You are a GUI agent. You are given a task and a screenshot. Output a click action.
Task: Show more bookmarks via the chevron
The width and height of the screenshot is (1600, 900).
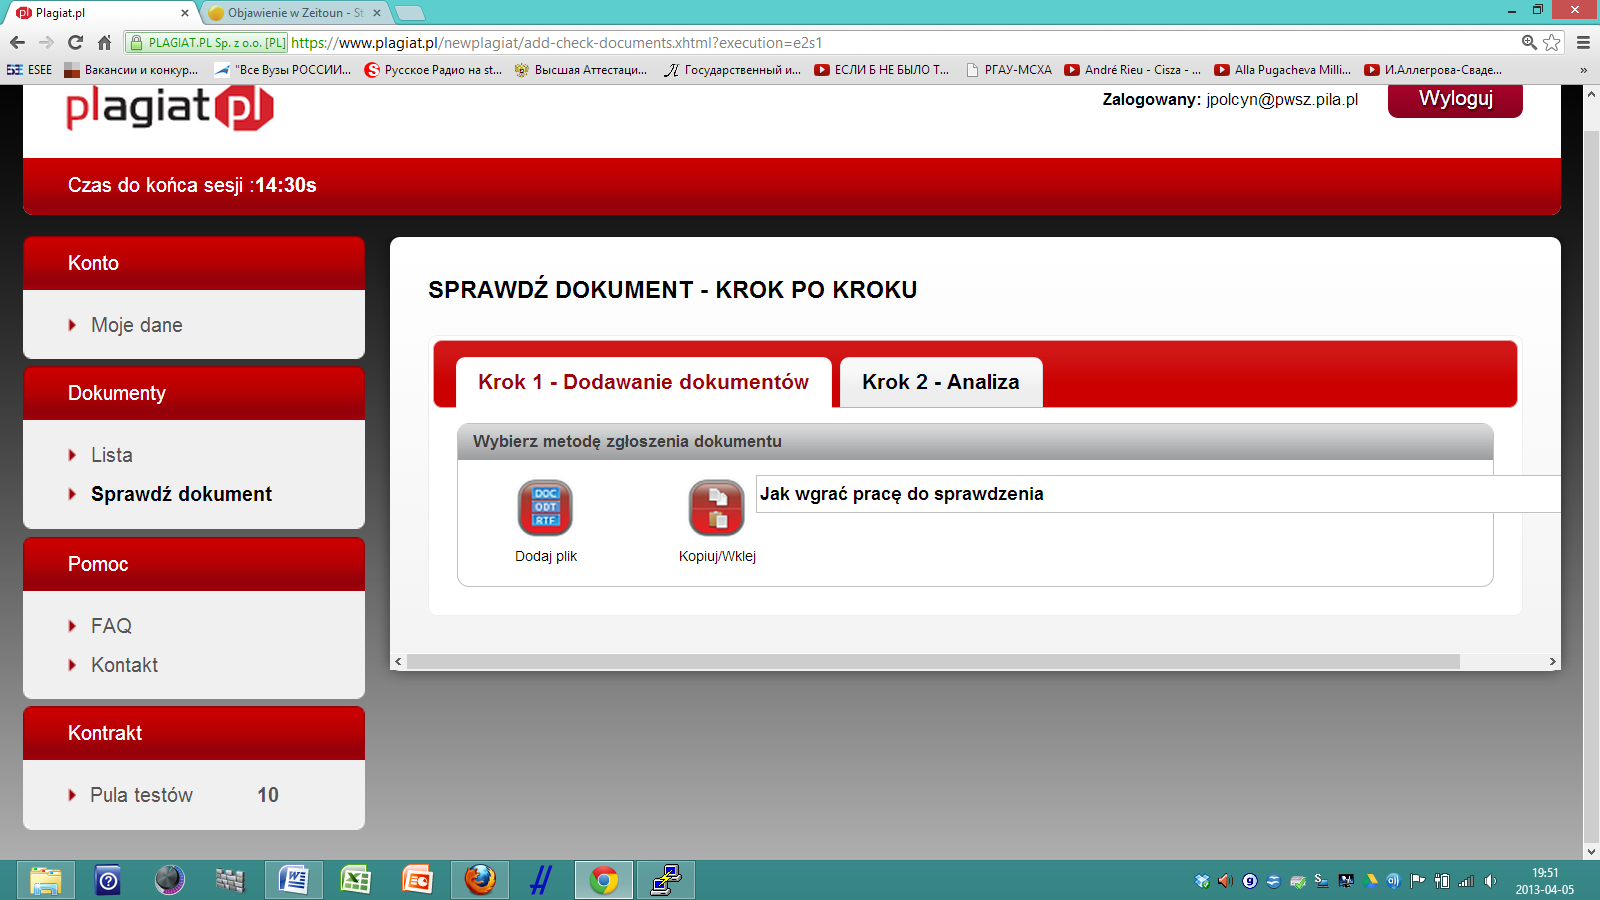point(1583,70)
